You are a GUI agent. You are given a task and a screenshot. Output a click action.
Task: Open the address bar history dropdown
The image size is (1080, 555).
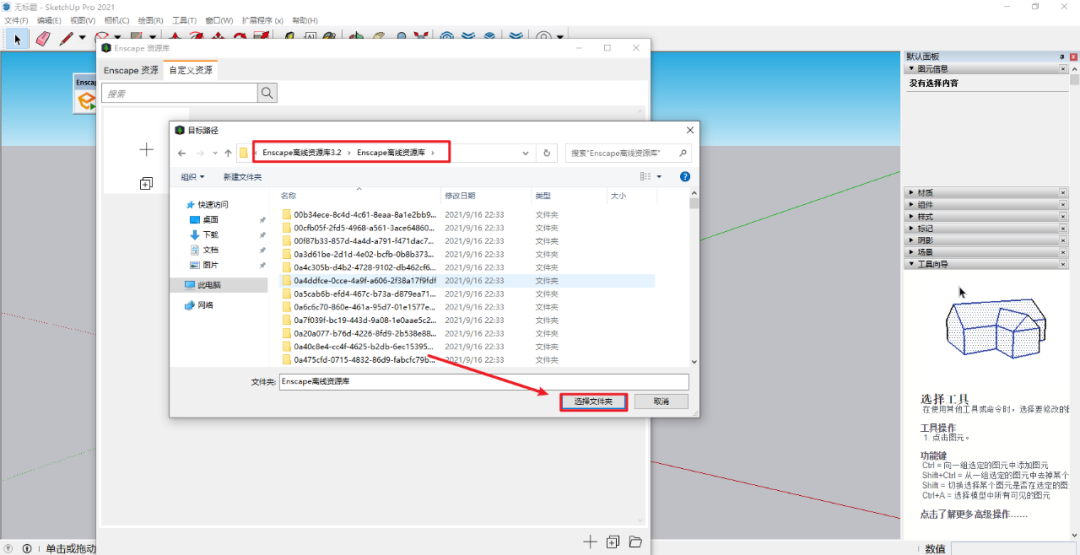point(526,153)
